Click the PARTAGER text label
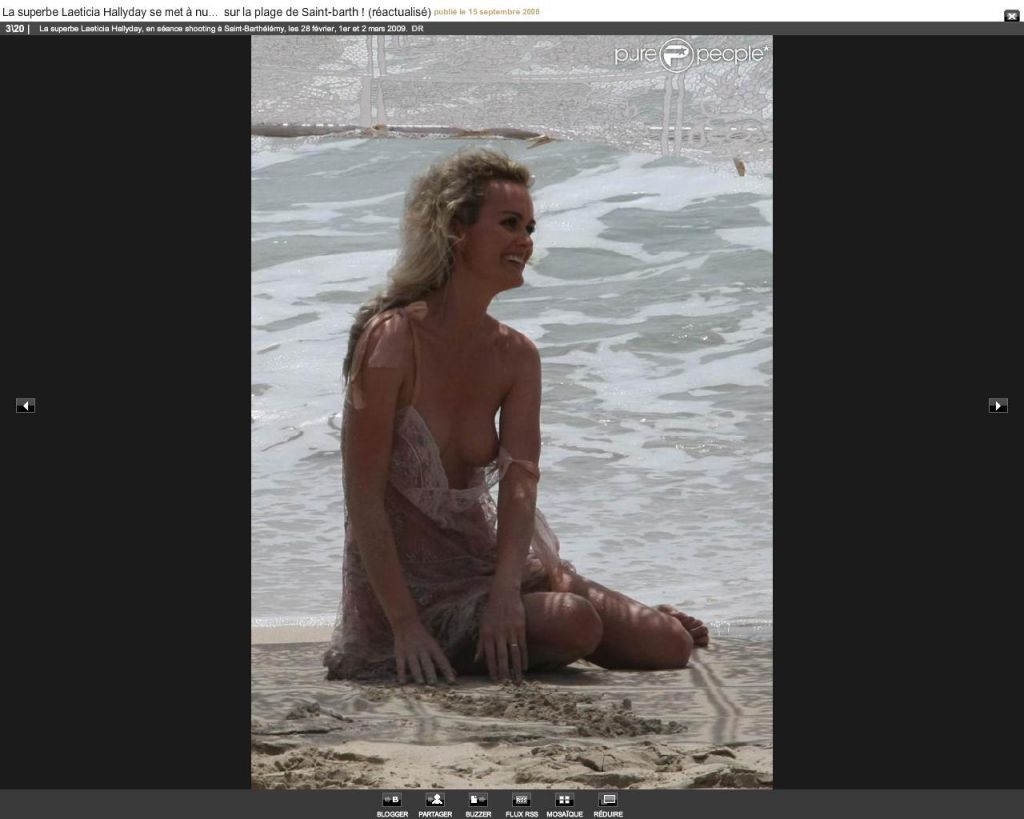Screen dimensions: 1024x819 [x=435, y=814]
